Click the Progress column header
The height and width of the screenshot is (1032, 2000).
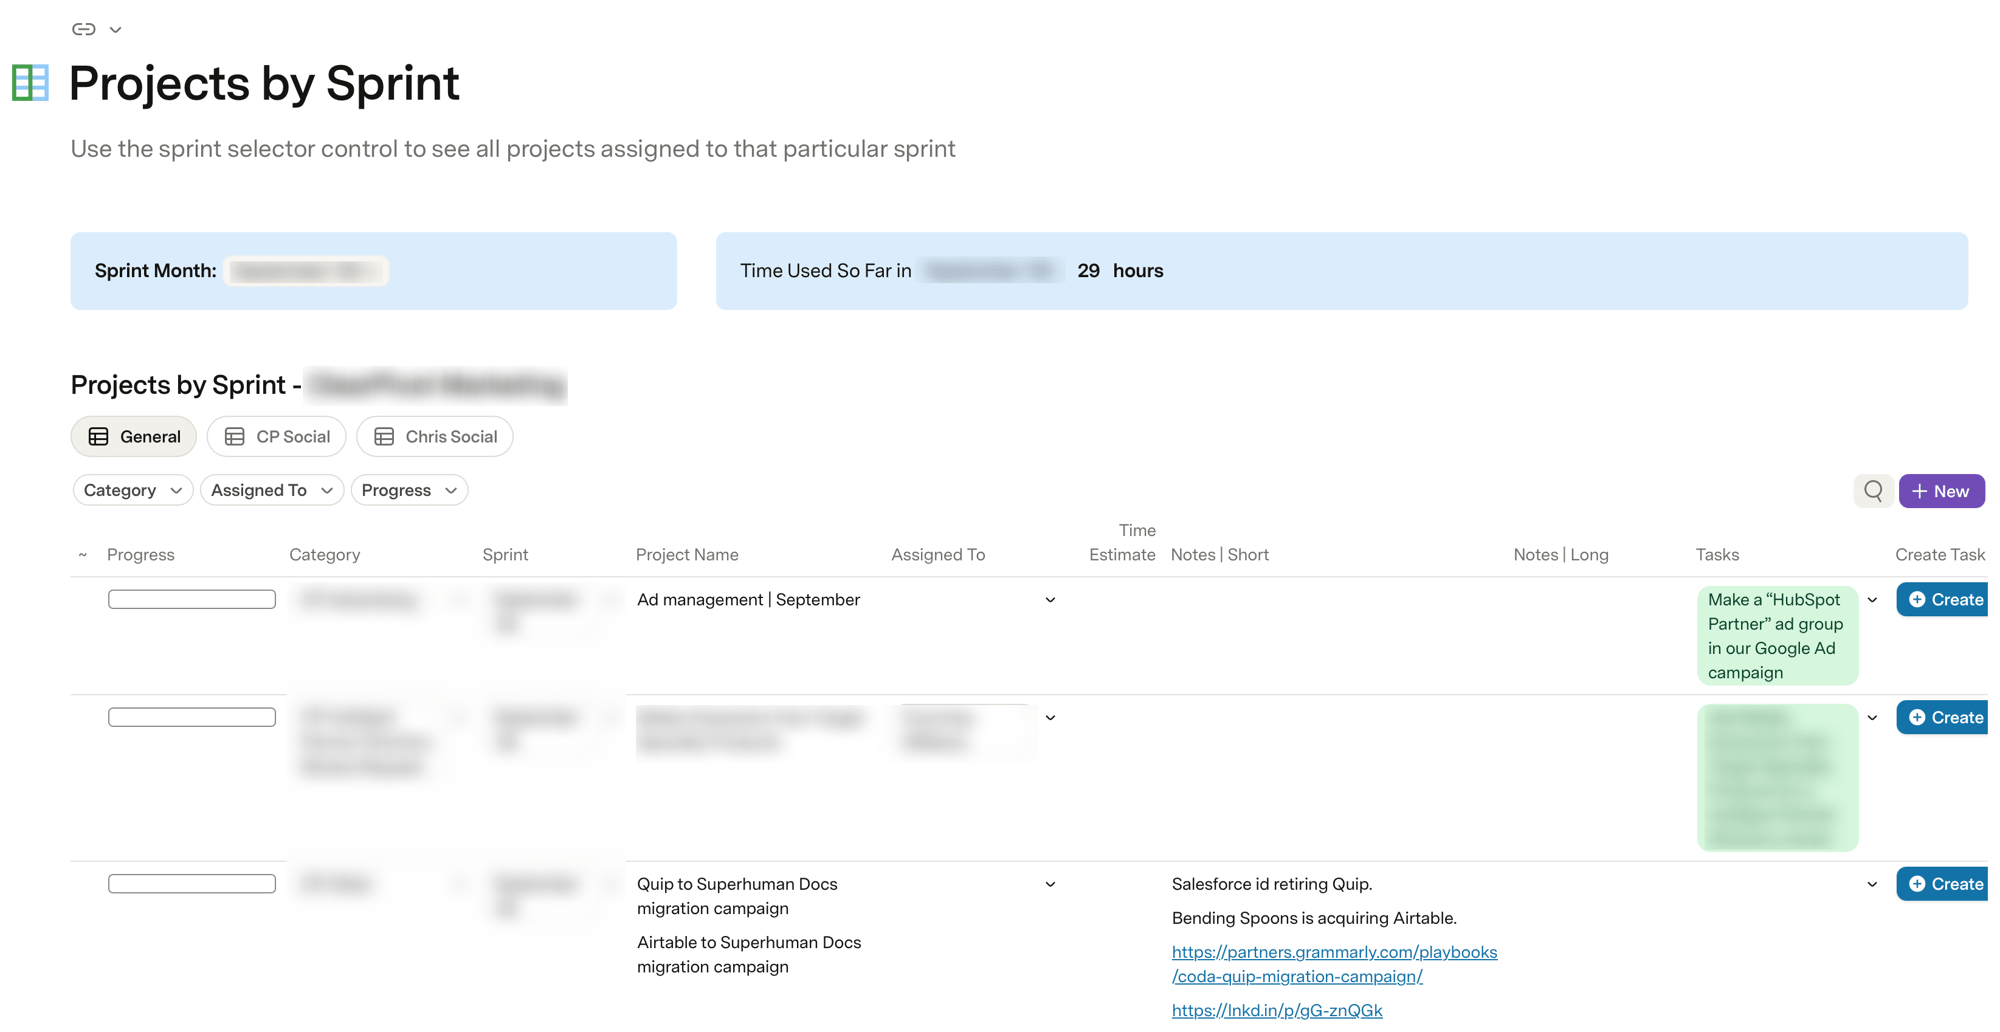click(141, 555)
